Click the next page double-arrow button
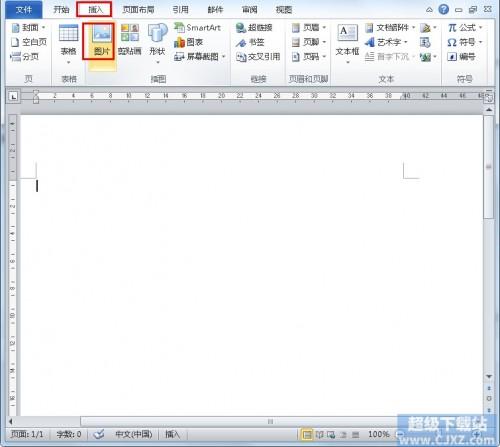The height and width of the screenshot is (447, 500). (x=489, y=410)
